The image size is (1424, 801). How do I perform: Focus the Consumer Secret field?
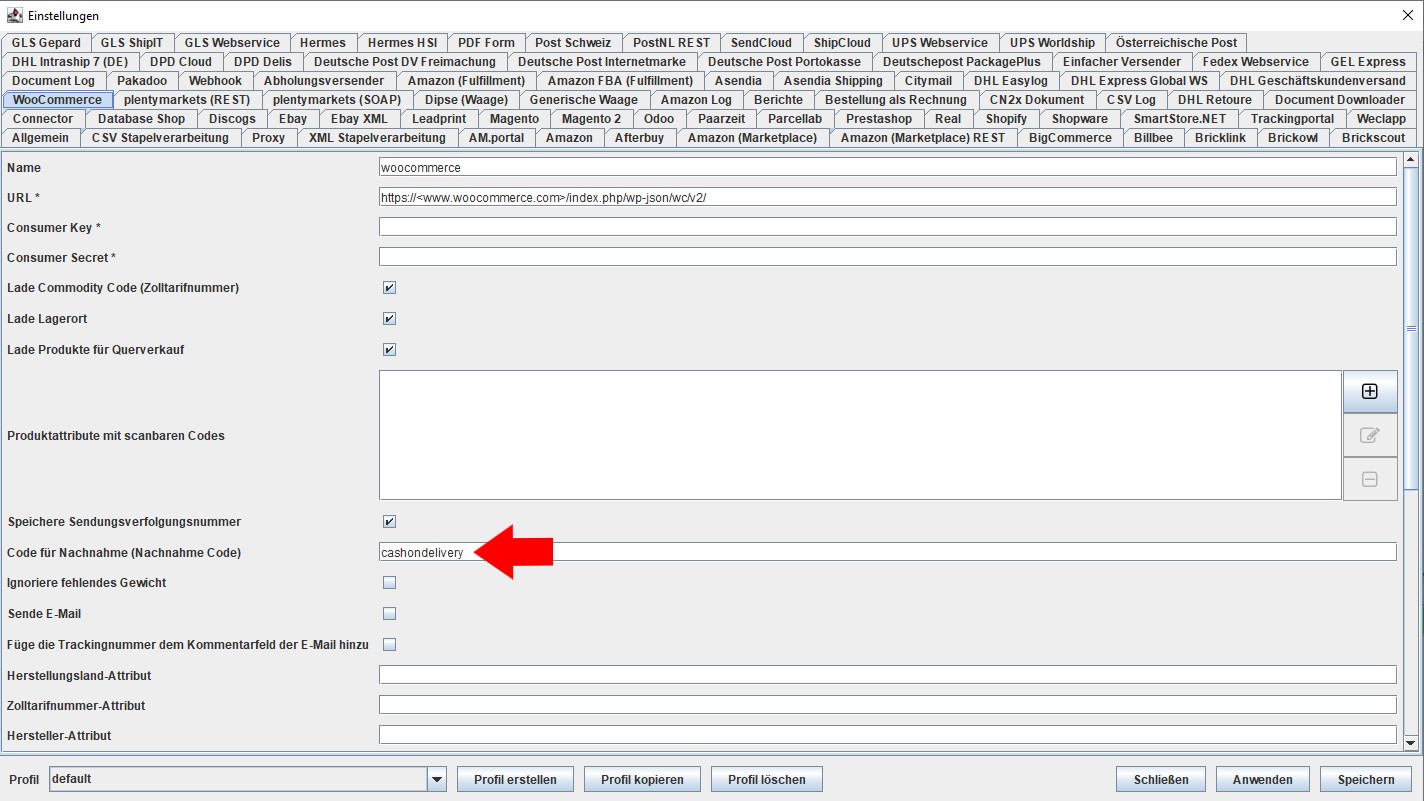click(887, 257)
